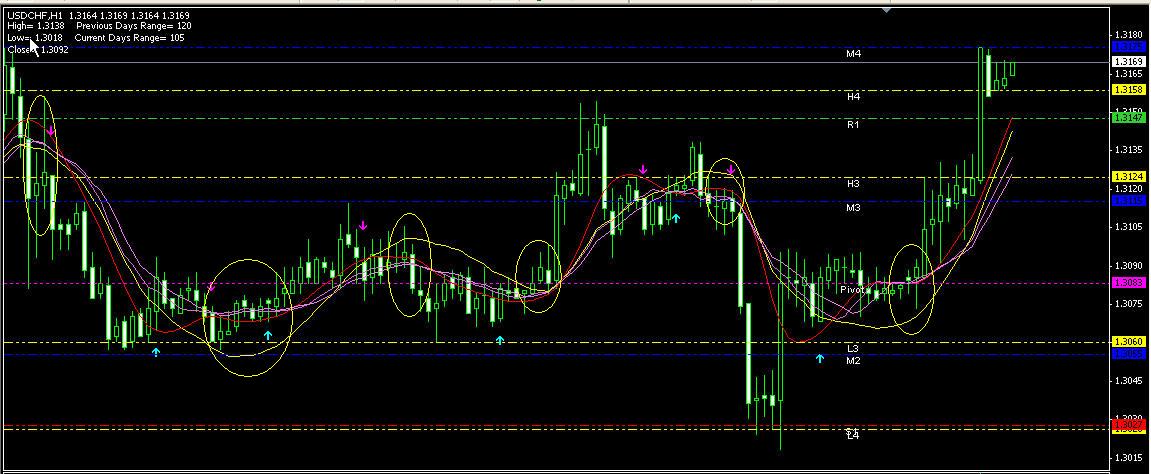Click the L3 level label
The width and height of the screenshot is (1151, 474).
(852, 349)
